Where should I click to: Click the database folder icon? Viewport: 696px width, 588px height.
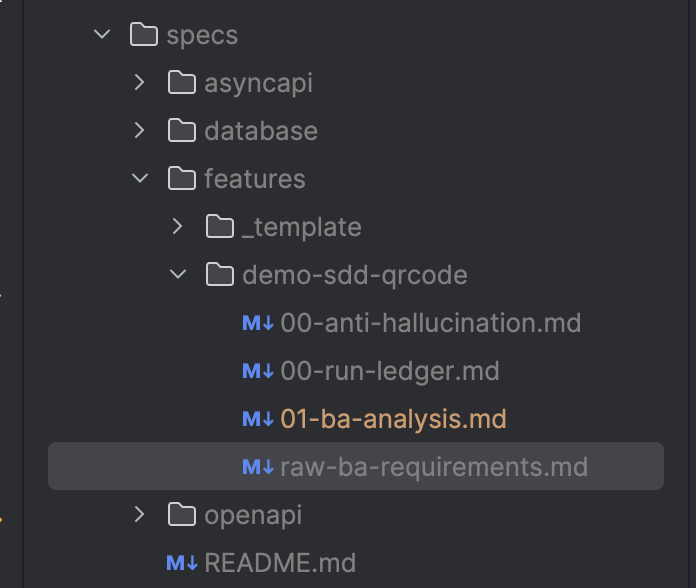pos(181,131)
